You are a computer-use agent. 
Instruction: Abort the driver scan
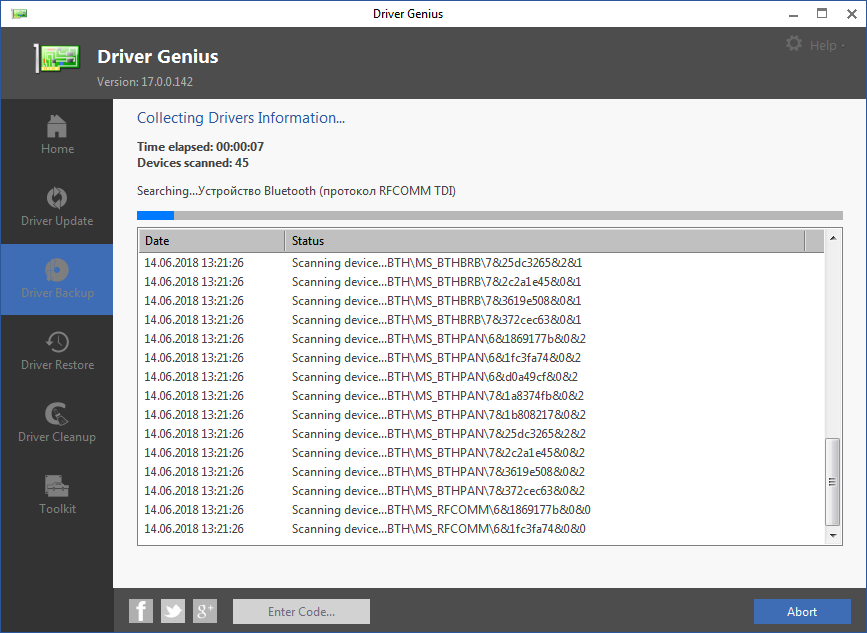click(802, 611)
